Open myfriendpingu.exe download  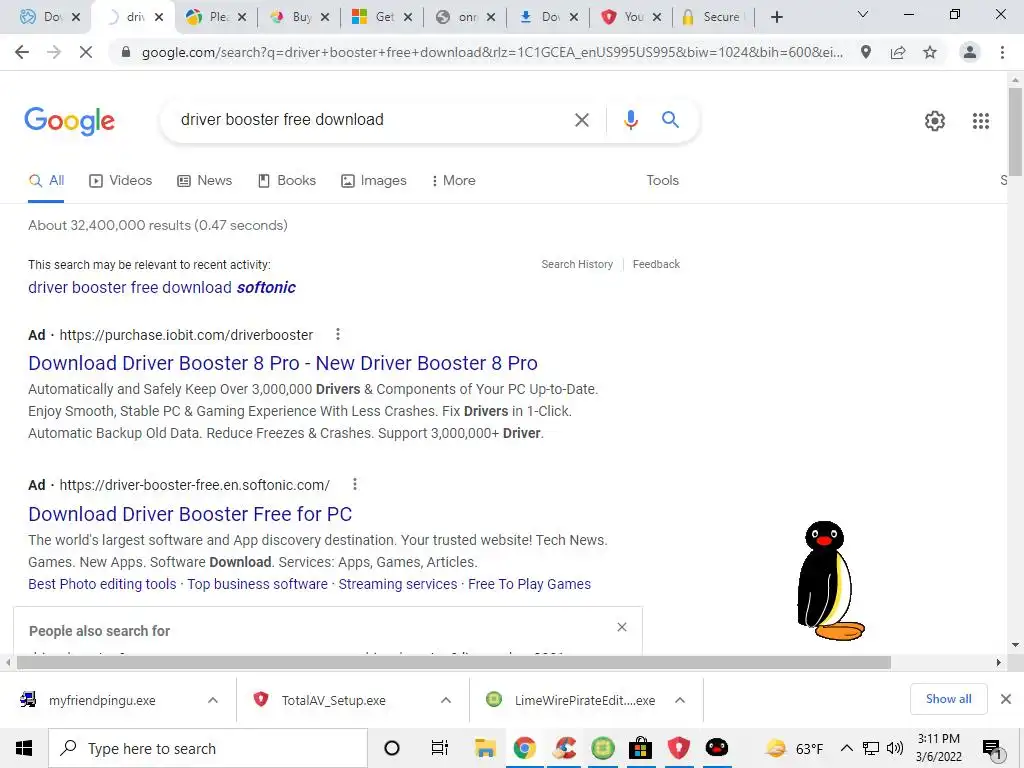(102, 700)
